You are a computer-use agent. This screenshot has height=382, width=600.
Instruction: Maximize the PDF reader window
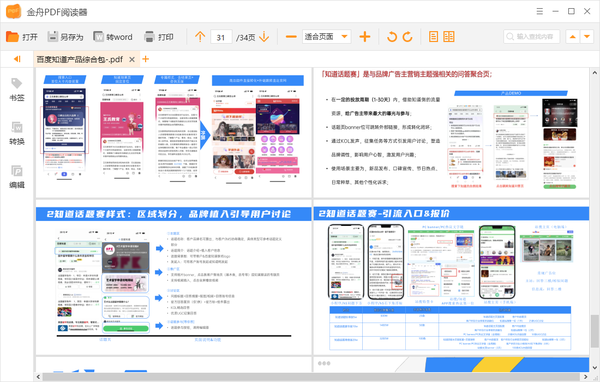(571, 11)
